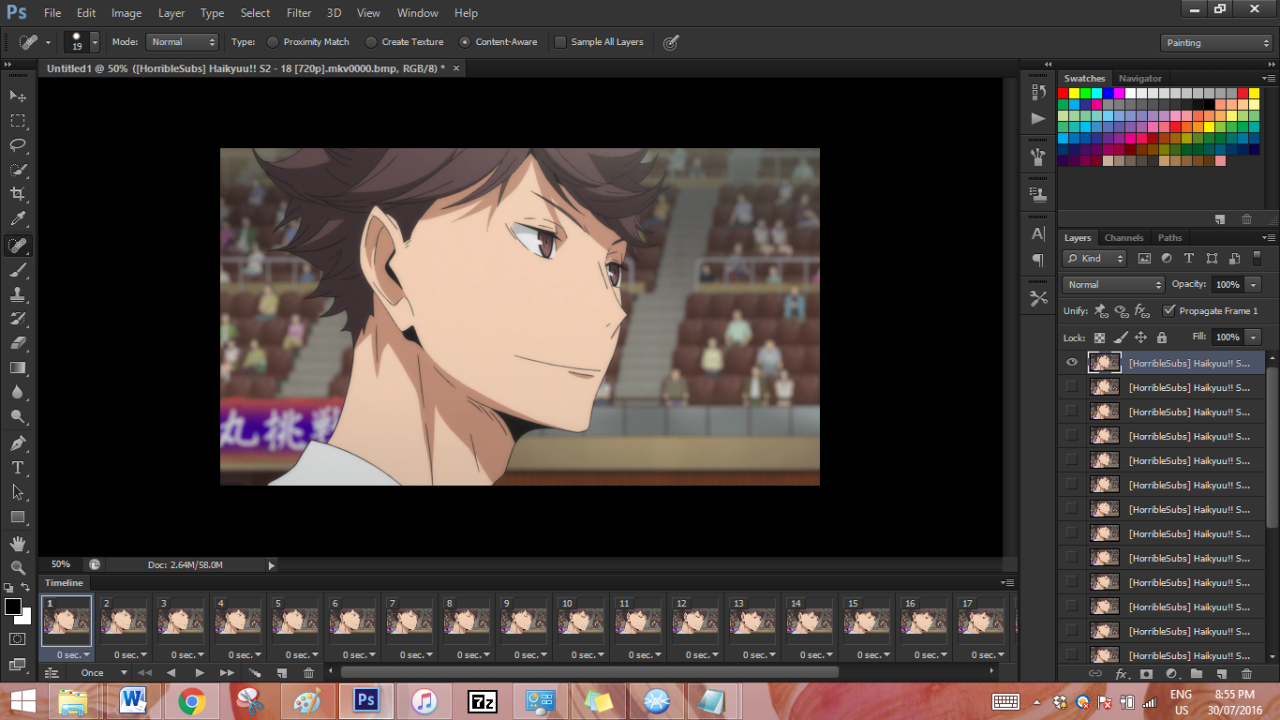Open the Painting workspace dropdown
The height and width of the screenshot is (720, 1280).
pos(1216,43)
